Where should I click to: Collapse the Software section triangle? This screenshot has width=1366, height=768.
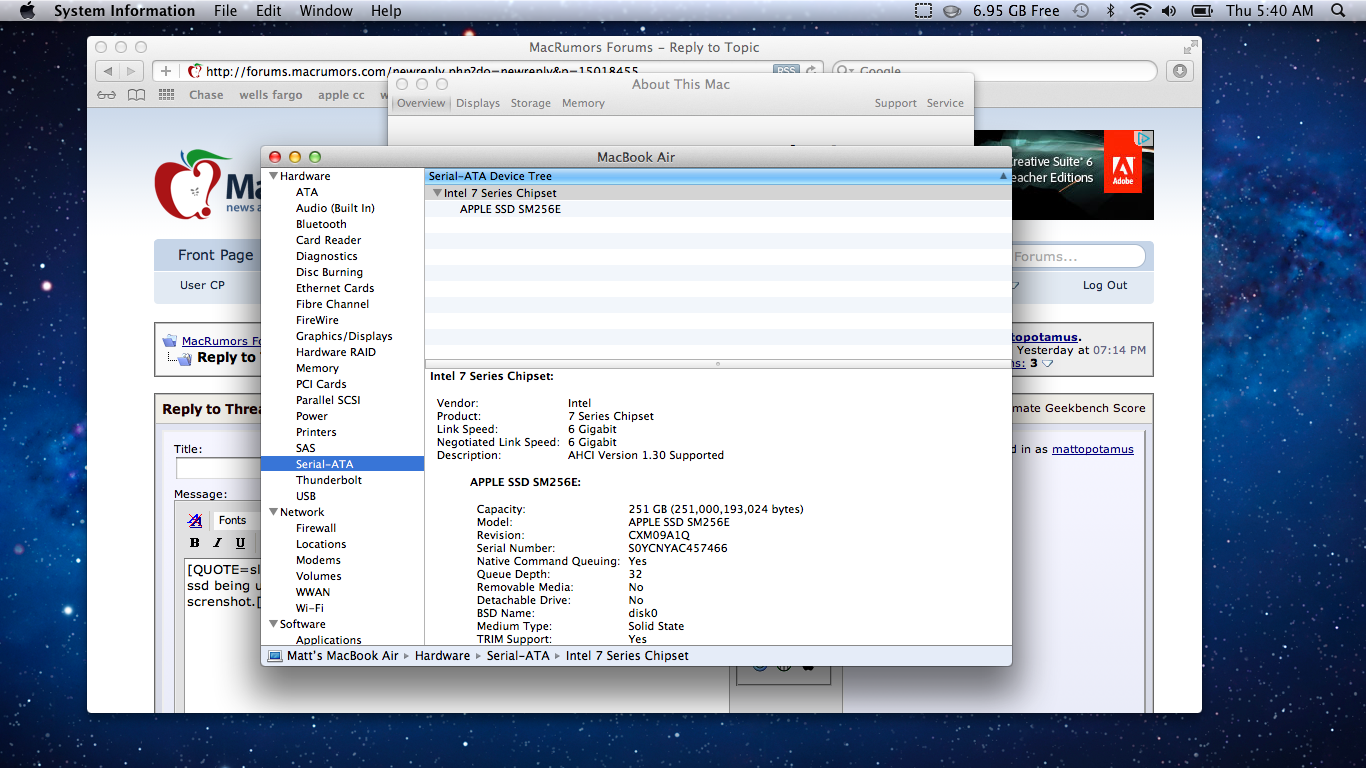tap(273, 624)
